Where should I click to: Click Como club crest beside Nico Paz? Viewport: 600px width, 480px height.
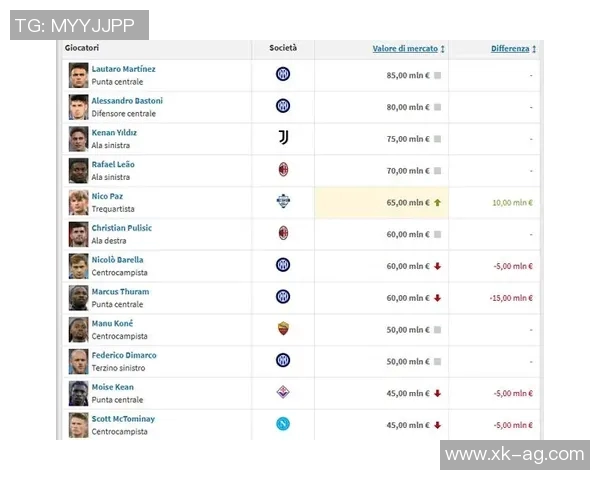click(x=283, y=202)
